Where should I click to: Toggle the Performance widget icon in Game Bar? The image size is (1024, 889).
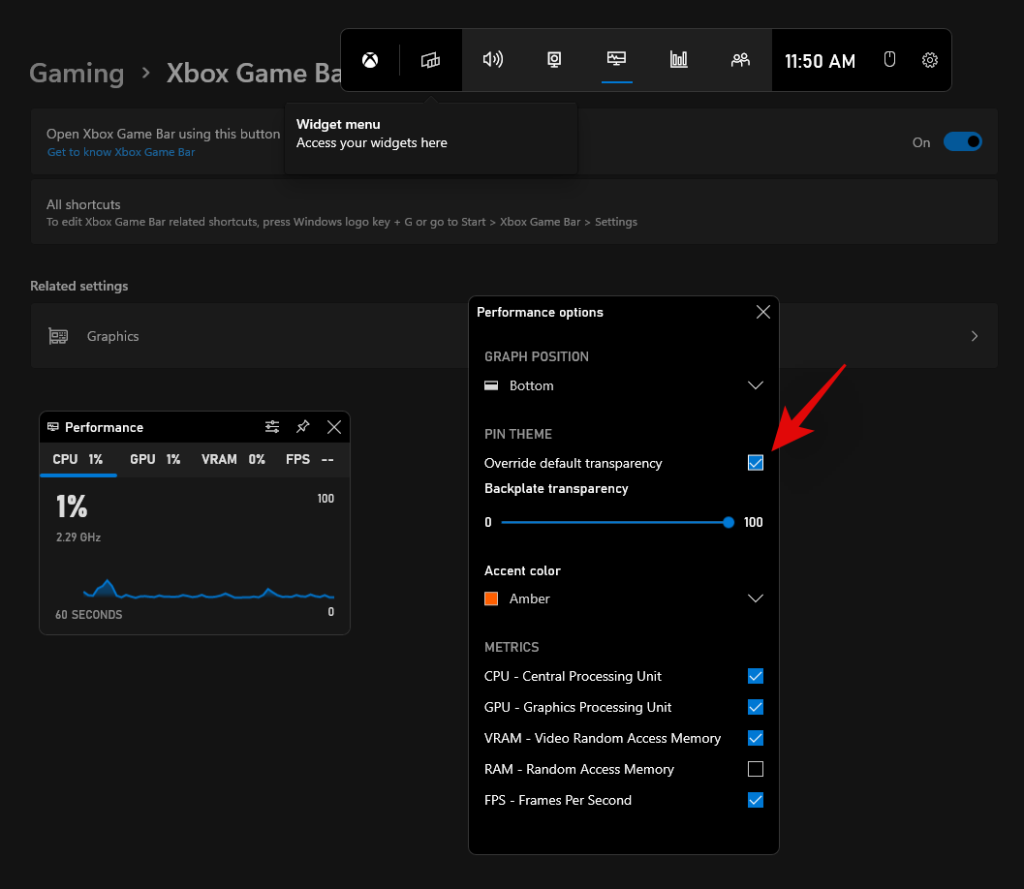(x=616, y=59)
